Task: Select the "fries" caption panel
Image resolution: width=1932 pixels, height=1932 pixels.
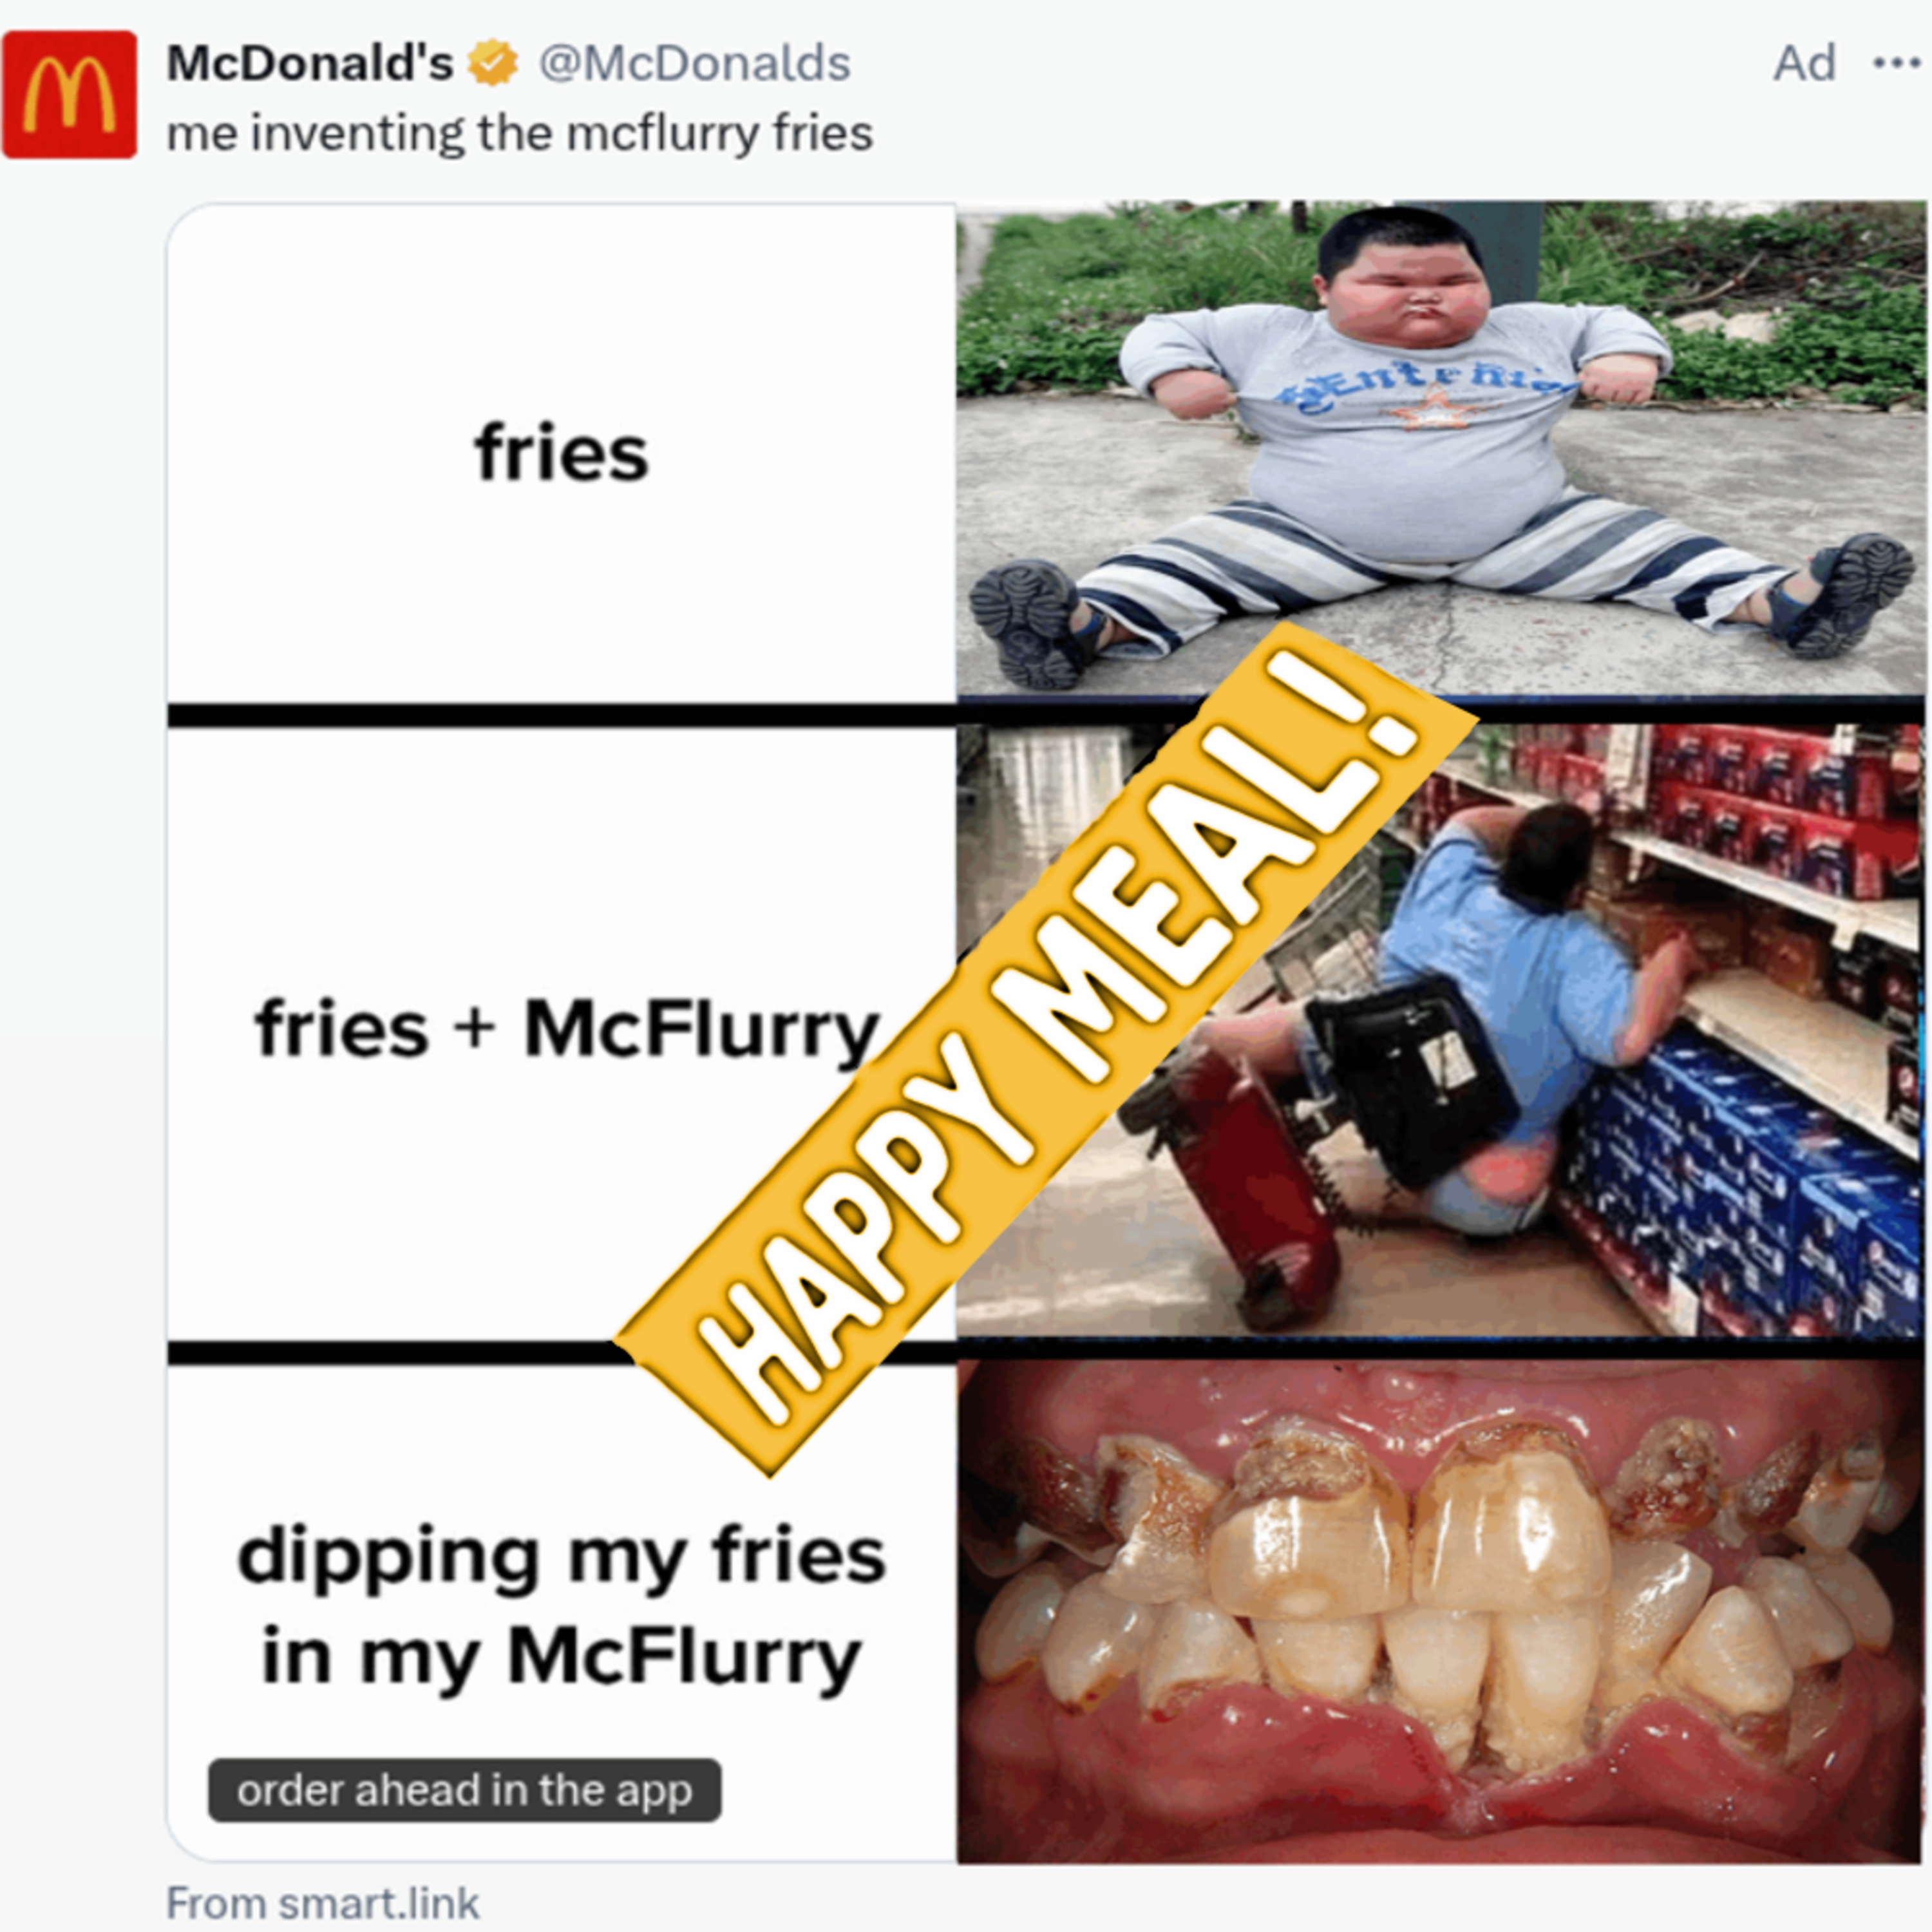Action: (x=562, y=454)
